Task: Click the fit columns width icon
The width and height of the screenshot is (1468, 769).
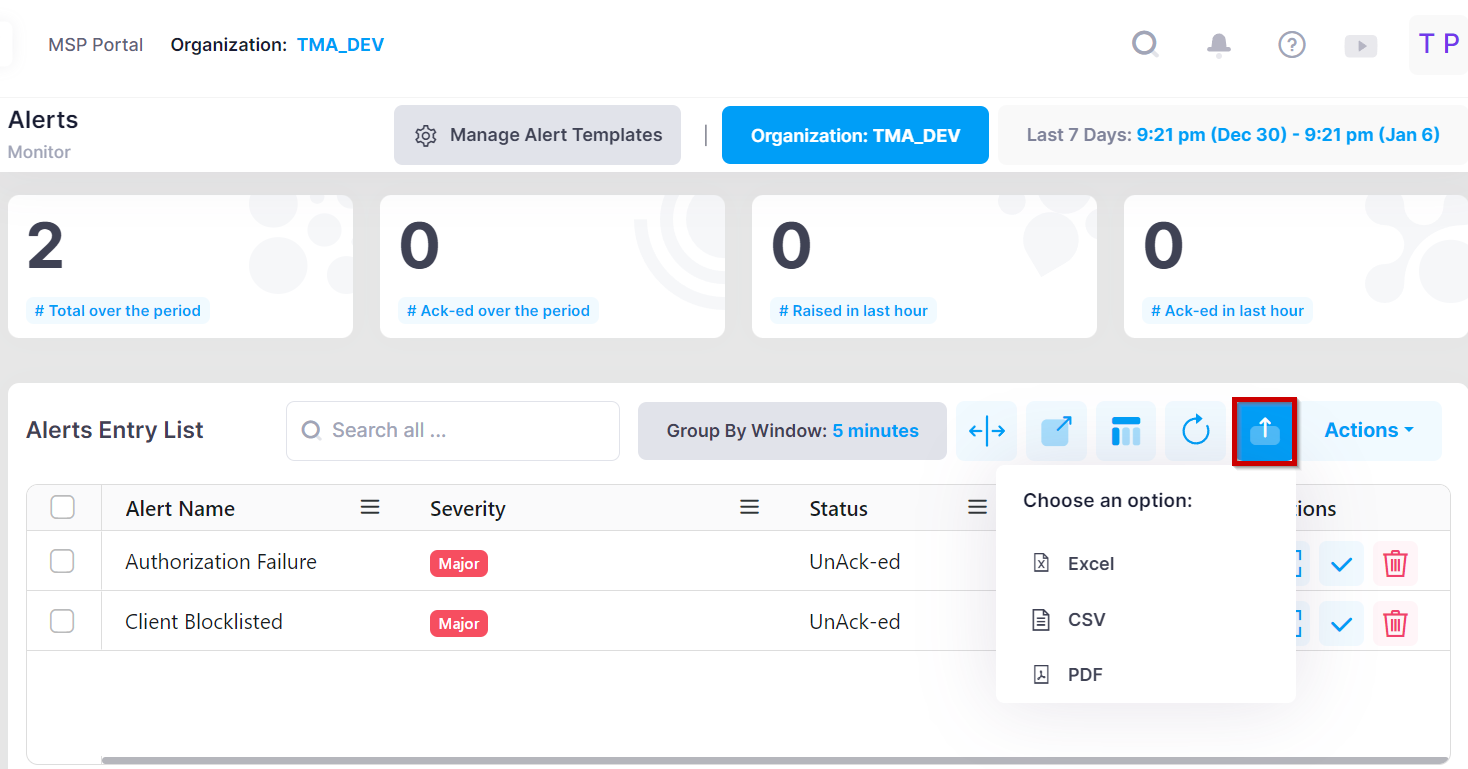Action: 987,431
